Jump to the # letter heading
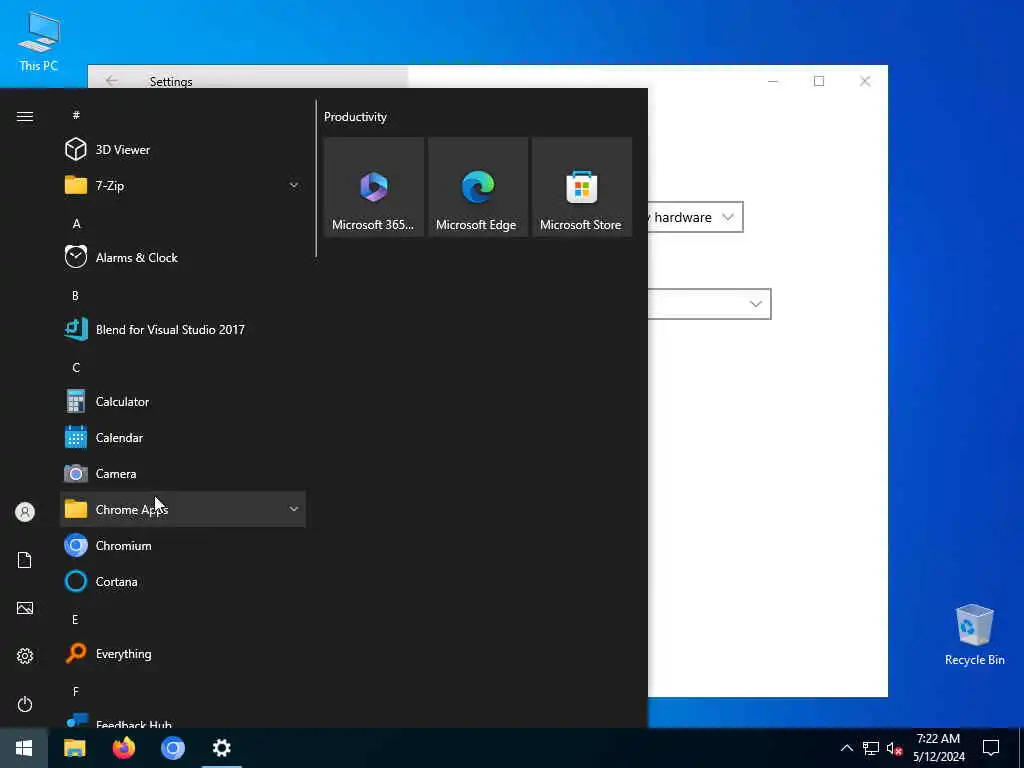This screenshot has width=1024, height=768. [76, 115]
